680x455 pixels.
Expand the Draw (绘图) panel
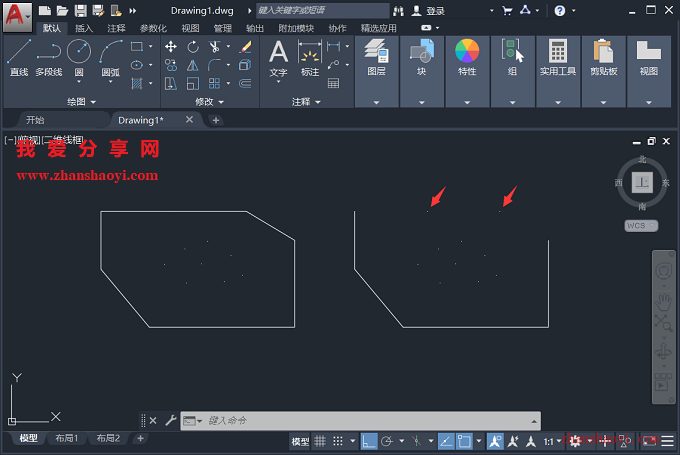81,102
